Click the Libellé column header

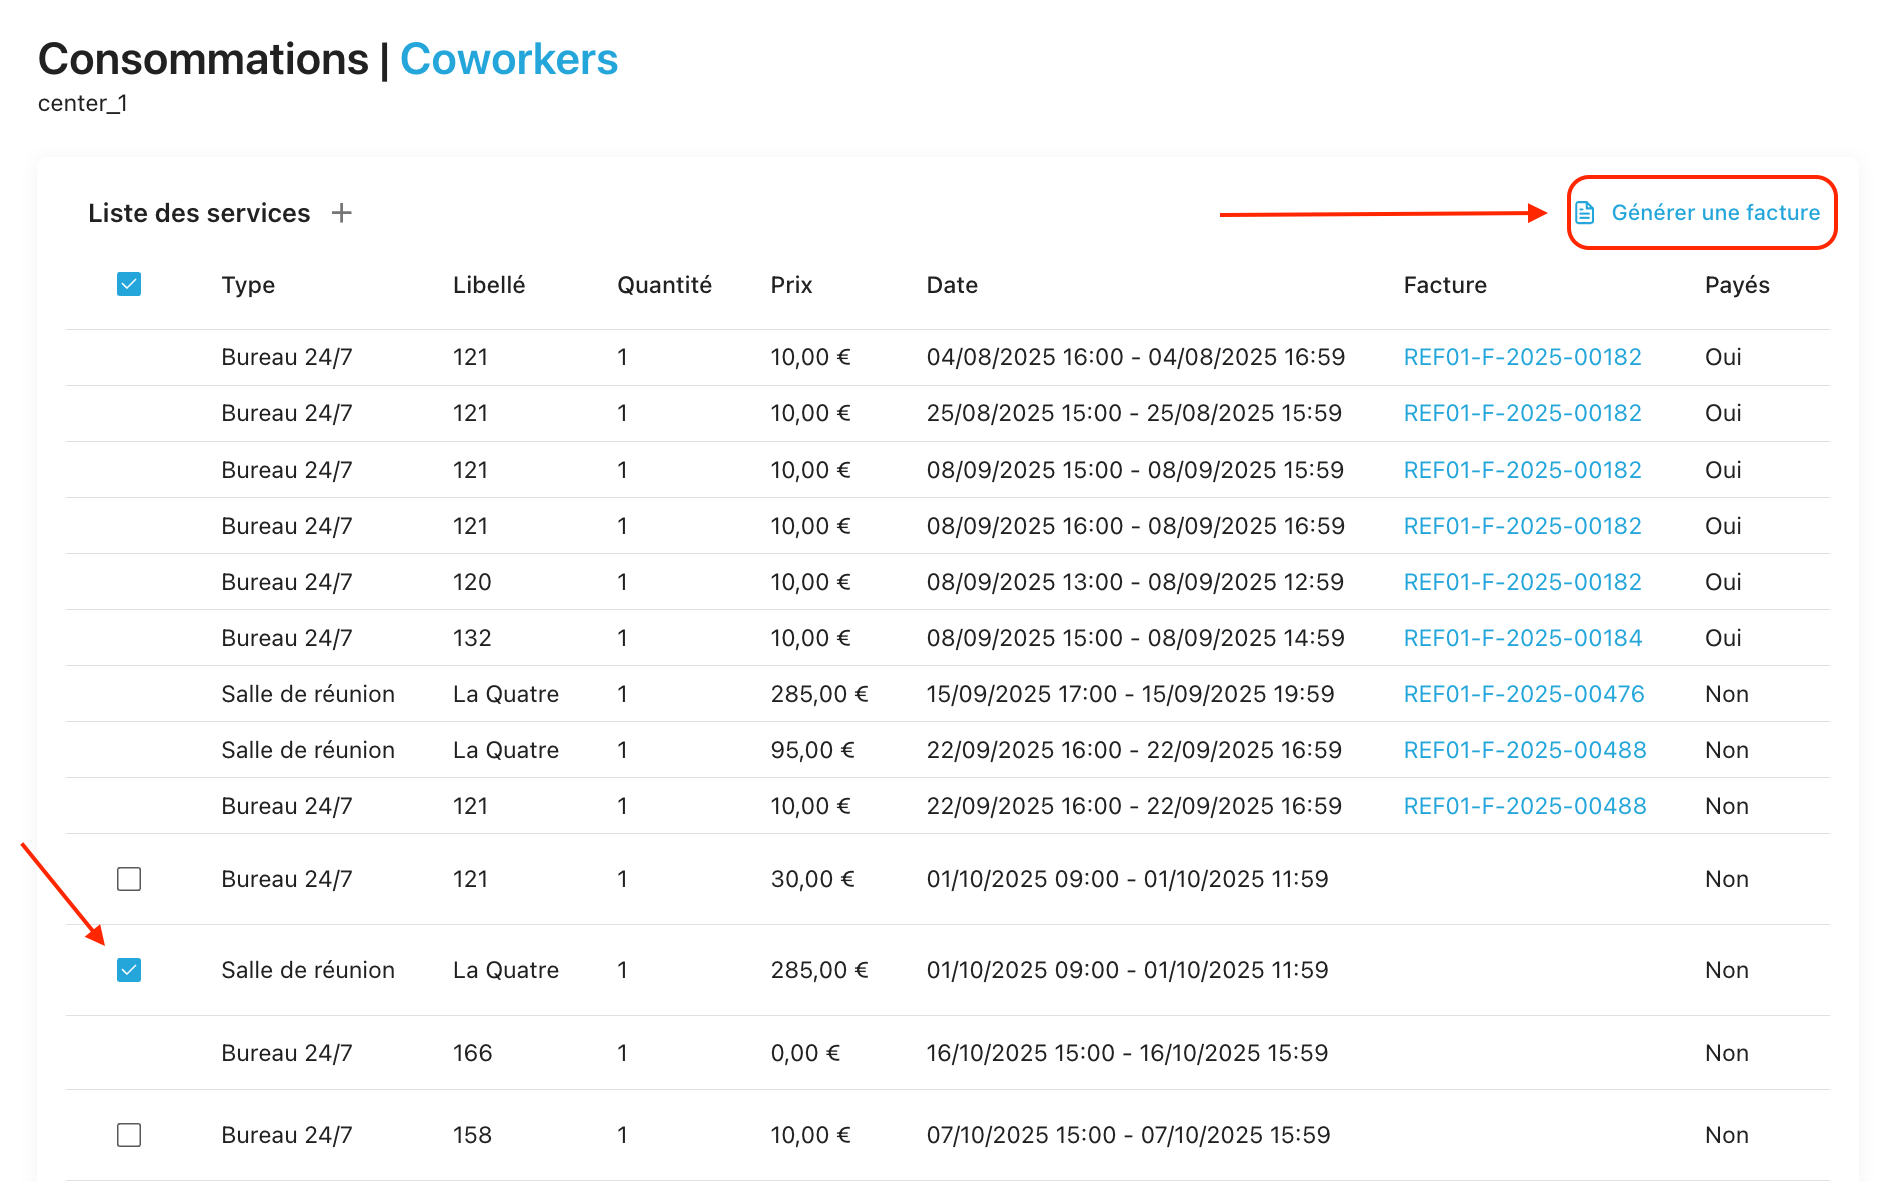[489, 285]
